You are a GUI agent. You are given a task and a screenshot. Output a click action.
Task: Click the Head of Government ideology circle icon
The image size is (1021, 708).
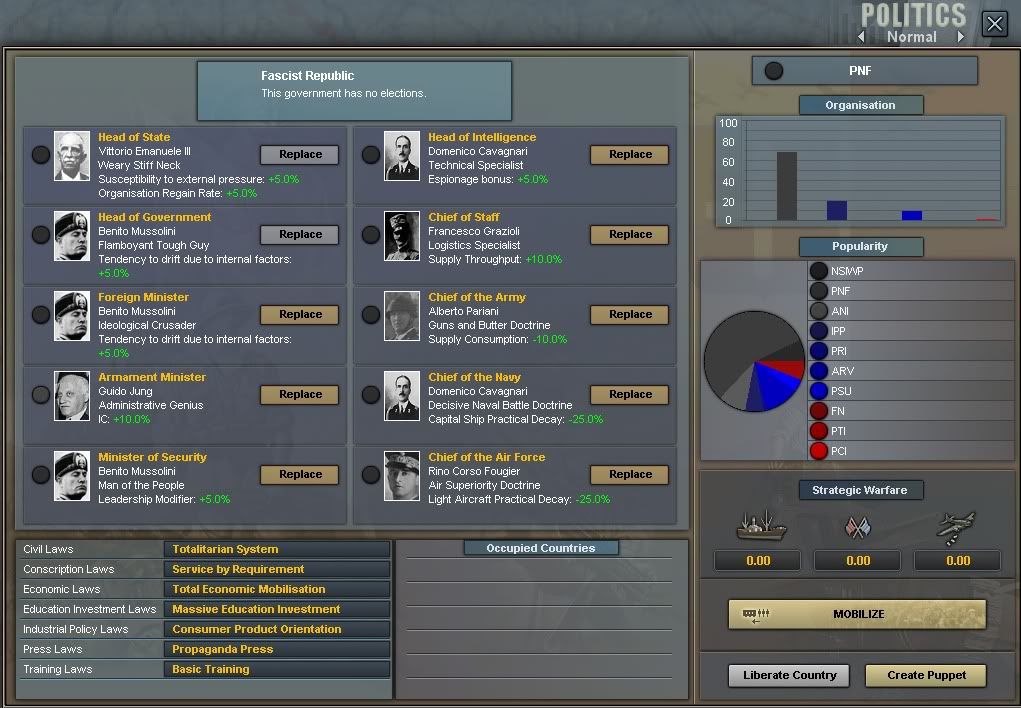coord(41,234)
